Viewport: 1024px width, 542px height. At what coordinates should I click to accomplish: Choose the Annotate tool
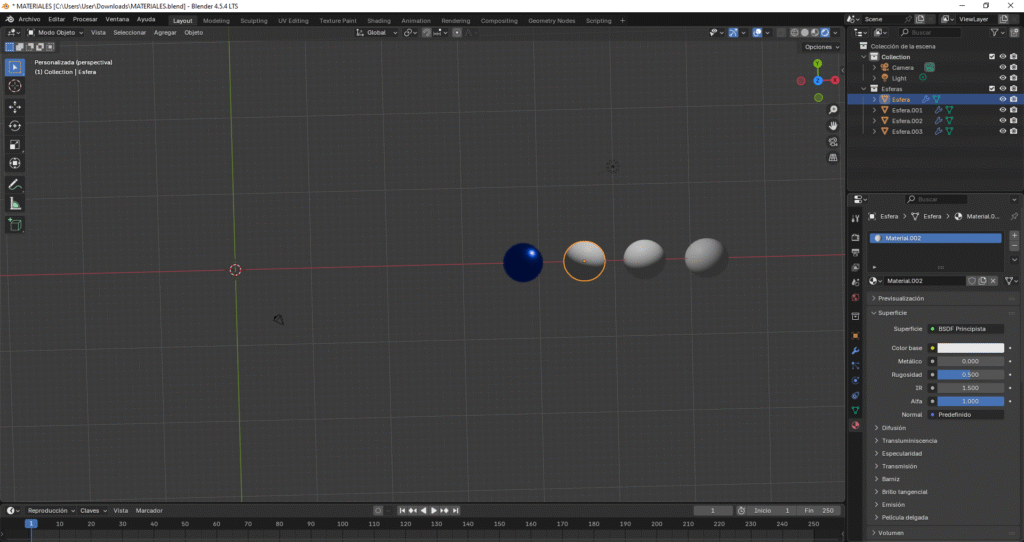15,185
